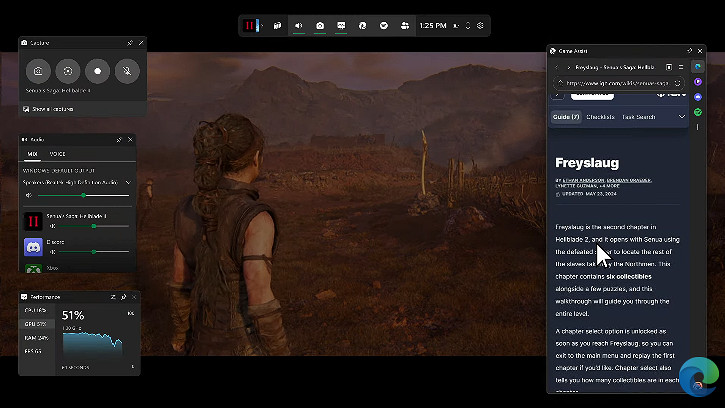The height and width of the screenshot is (408, 725).
Task: Expand the Speakers output device dropdown
Action: point(127,182)
